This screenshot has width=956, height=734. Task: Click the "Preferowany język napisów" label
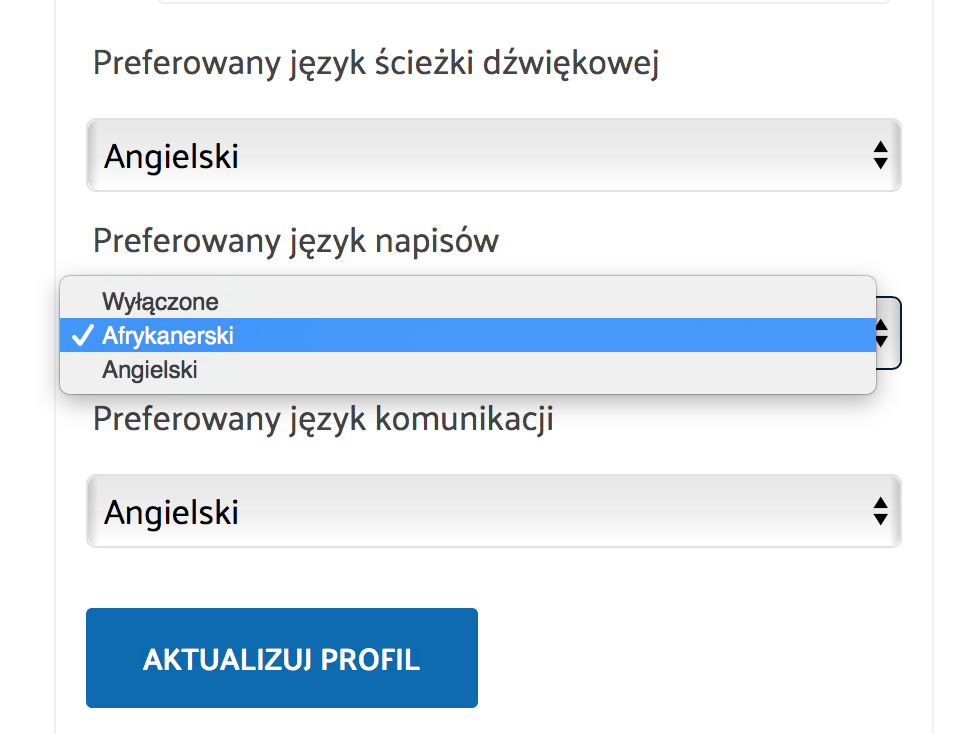click(296, 241)
